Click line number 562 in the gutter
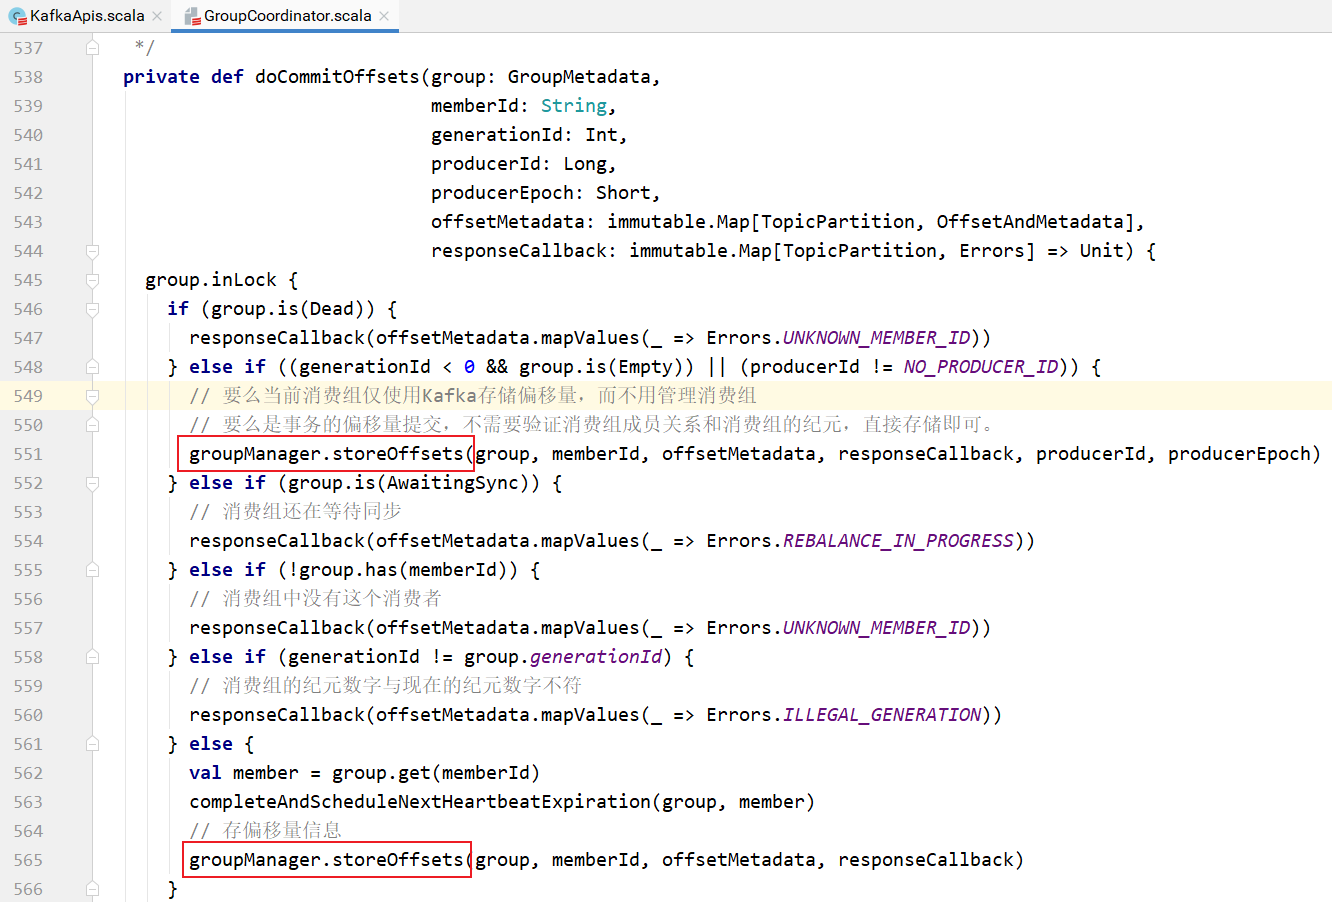This screenshot has height=902, width=1332. coord(28,773)
